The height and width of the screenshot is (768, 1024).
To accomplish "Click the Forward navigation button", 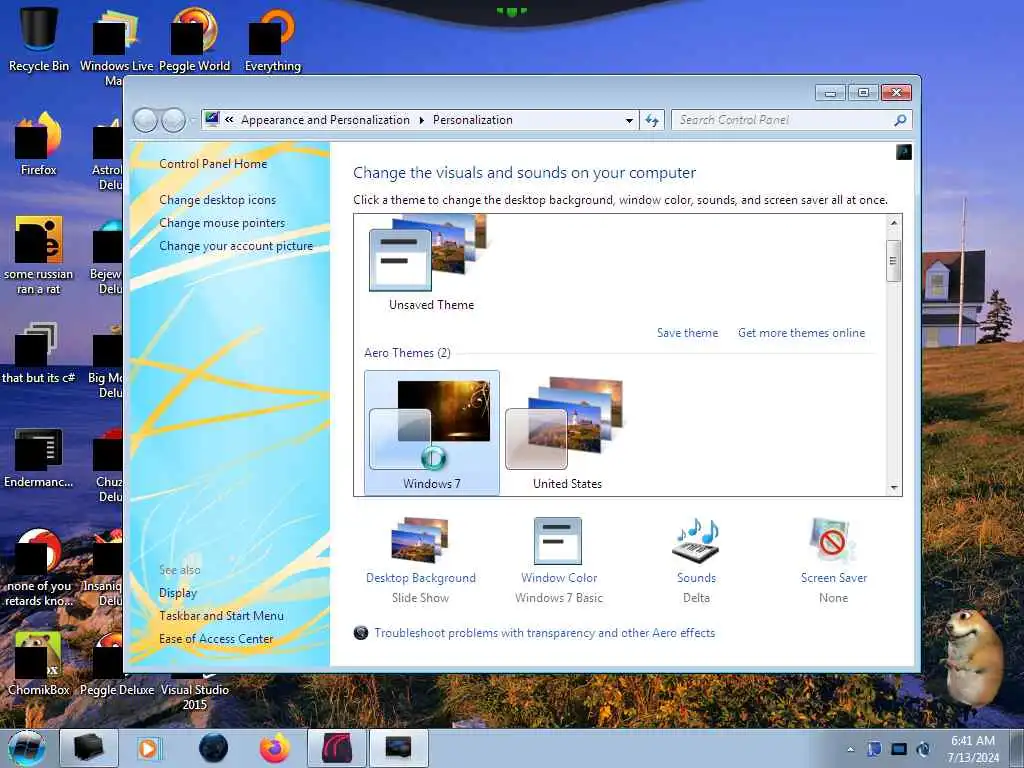I will pos(173,120).
